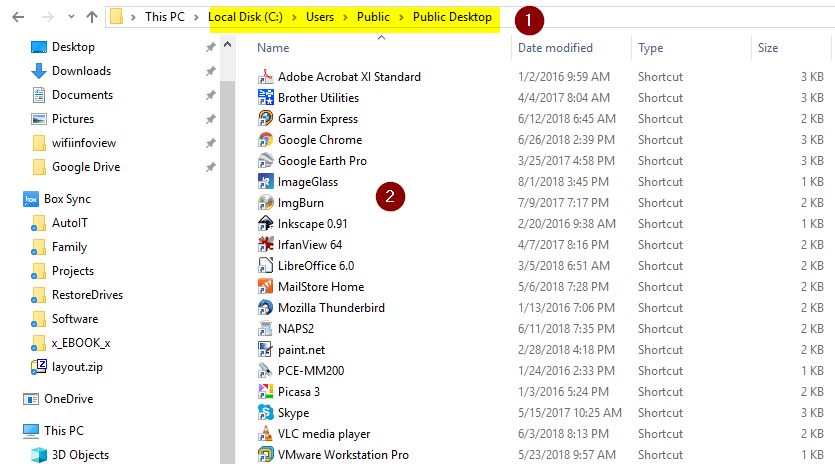Select the ImageGlass shortcut icon
The height and width of the screenshot is (464, 835).
(265, 182)
